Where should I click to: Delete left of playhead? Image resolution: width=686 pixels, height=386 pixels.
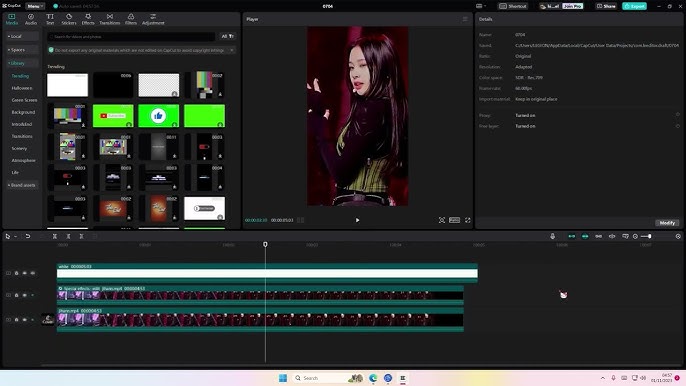click(68, 236)
